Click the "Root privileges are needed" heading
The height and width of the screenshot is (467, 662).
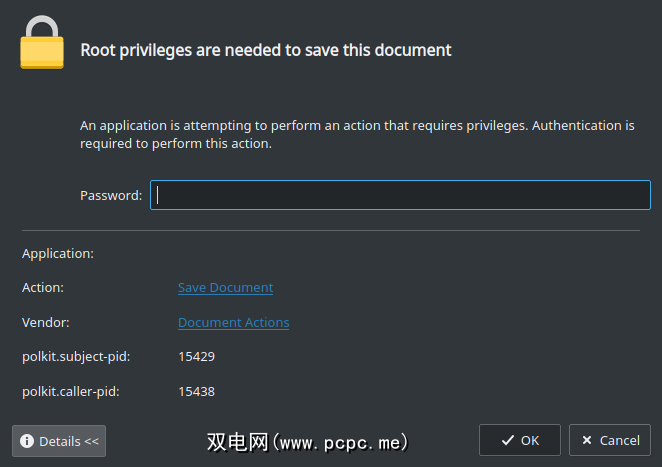tap(266, 50)
